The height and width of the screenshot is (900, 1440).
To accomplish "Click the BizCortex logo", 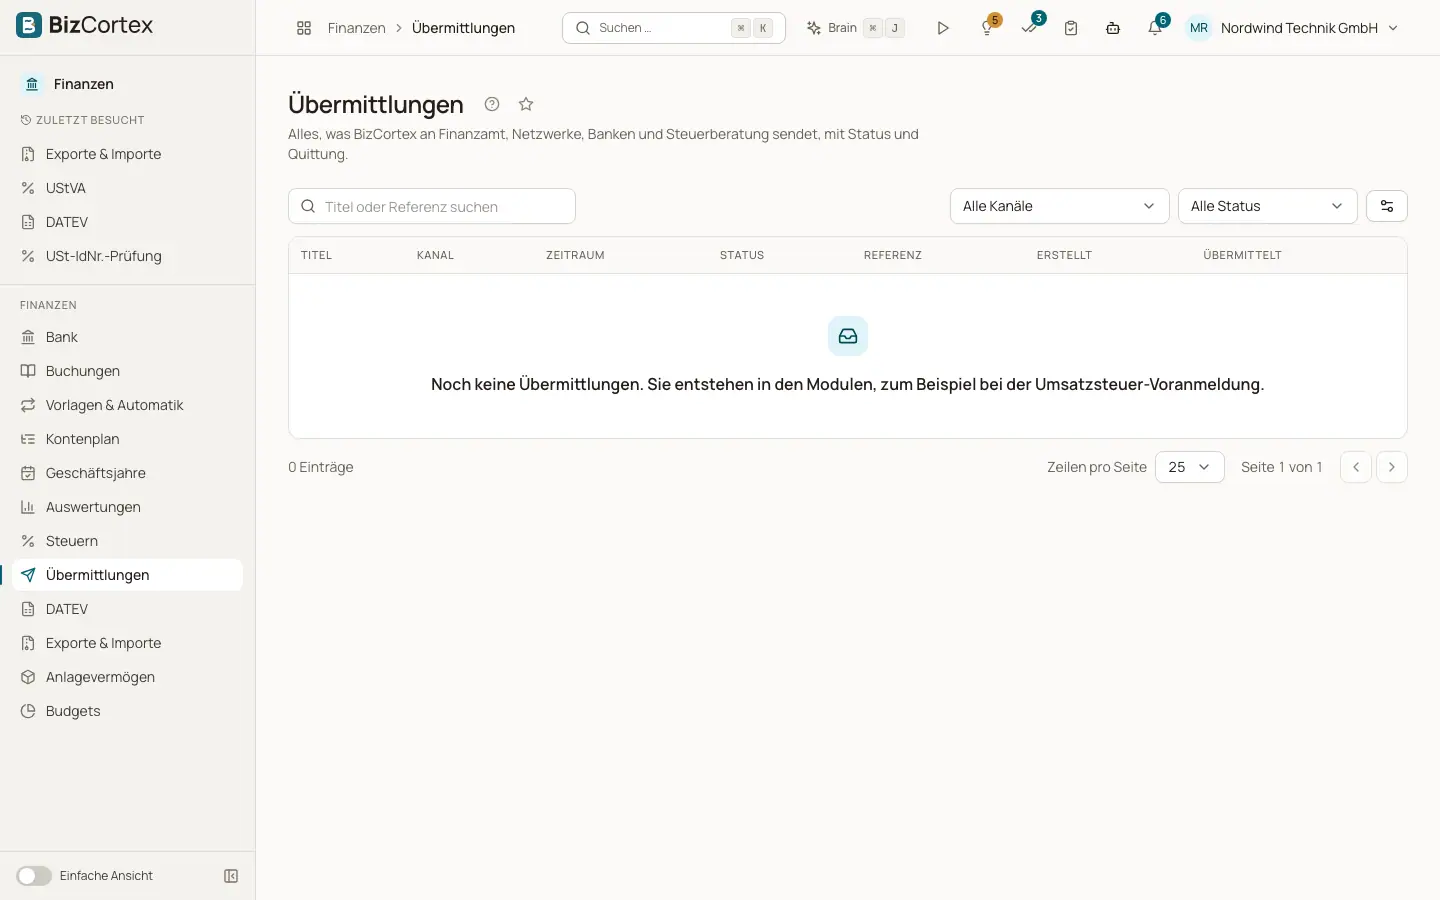I will click(x=85, y=25).
